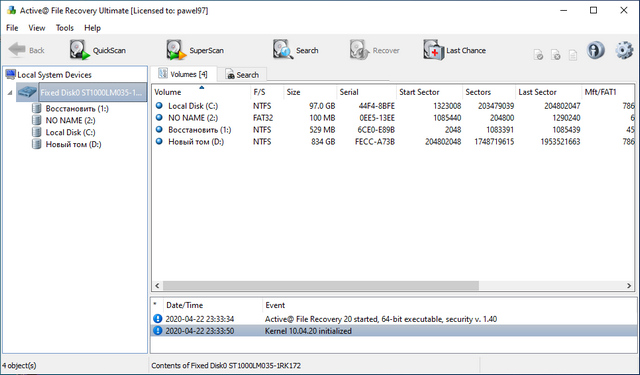Select the 23:33:34 File Recovery started log entry
Image resolution: width=640 pixels, height=375 pixels.
click(x=393, y=319)
